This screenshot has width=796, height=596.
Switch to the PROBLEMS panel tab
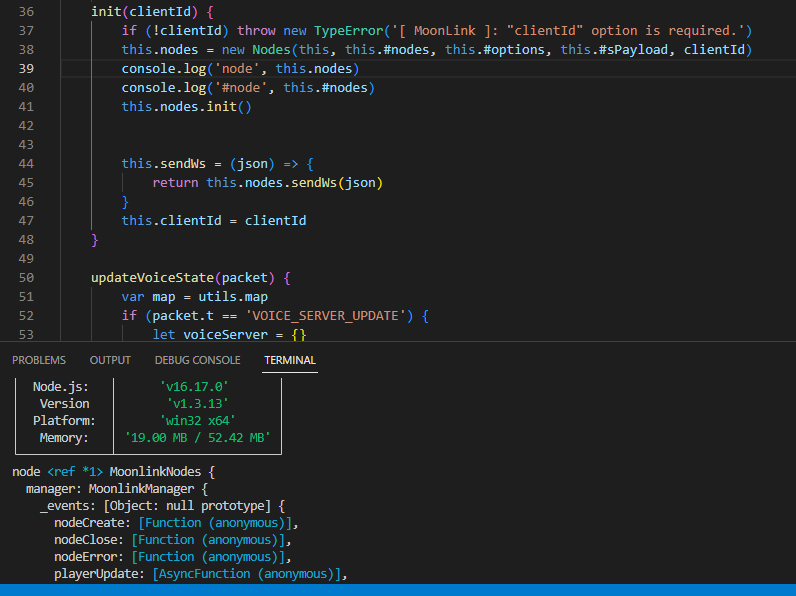pos(39,360)
